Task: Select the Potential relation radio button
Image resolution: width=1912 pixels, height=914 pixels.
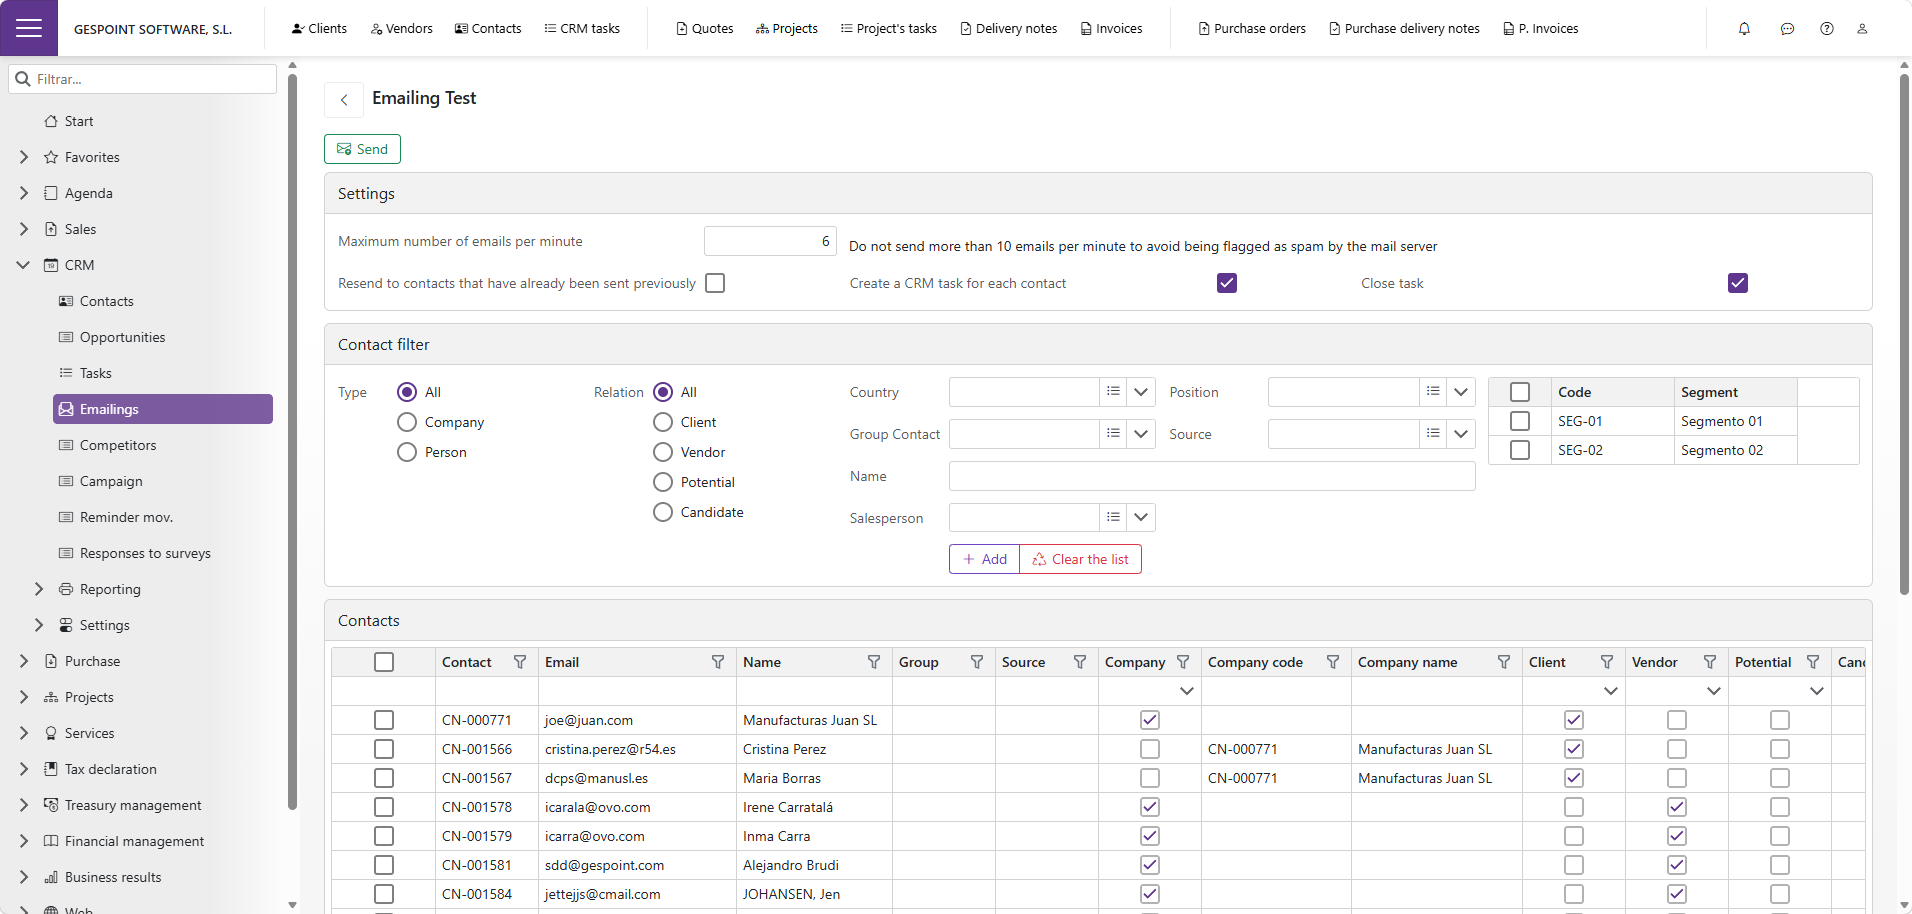Action: click(x=663, y=482)
